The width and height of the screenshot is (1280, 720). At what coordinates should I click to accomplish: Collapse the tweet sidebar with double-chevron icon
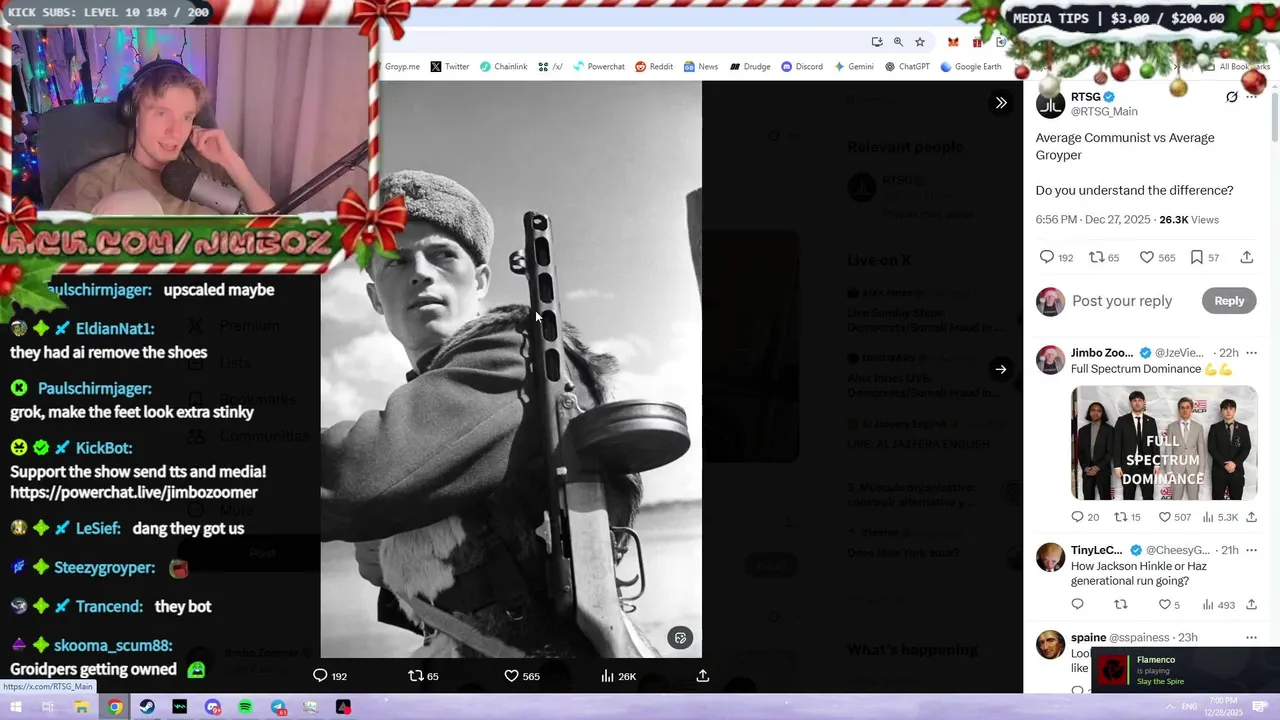1001,103
